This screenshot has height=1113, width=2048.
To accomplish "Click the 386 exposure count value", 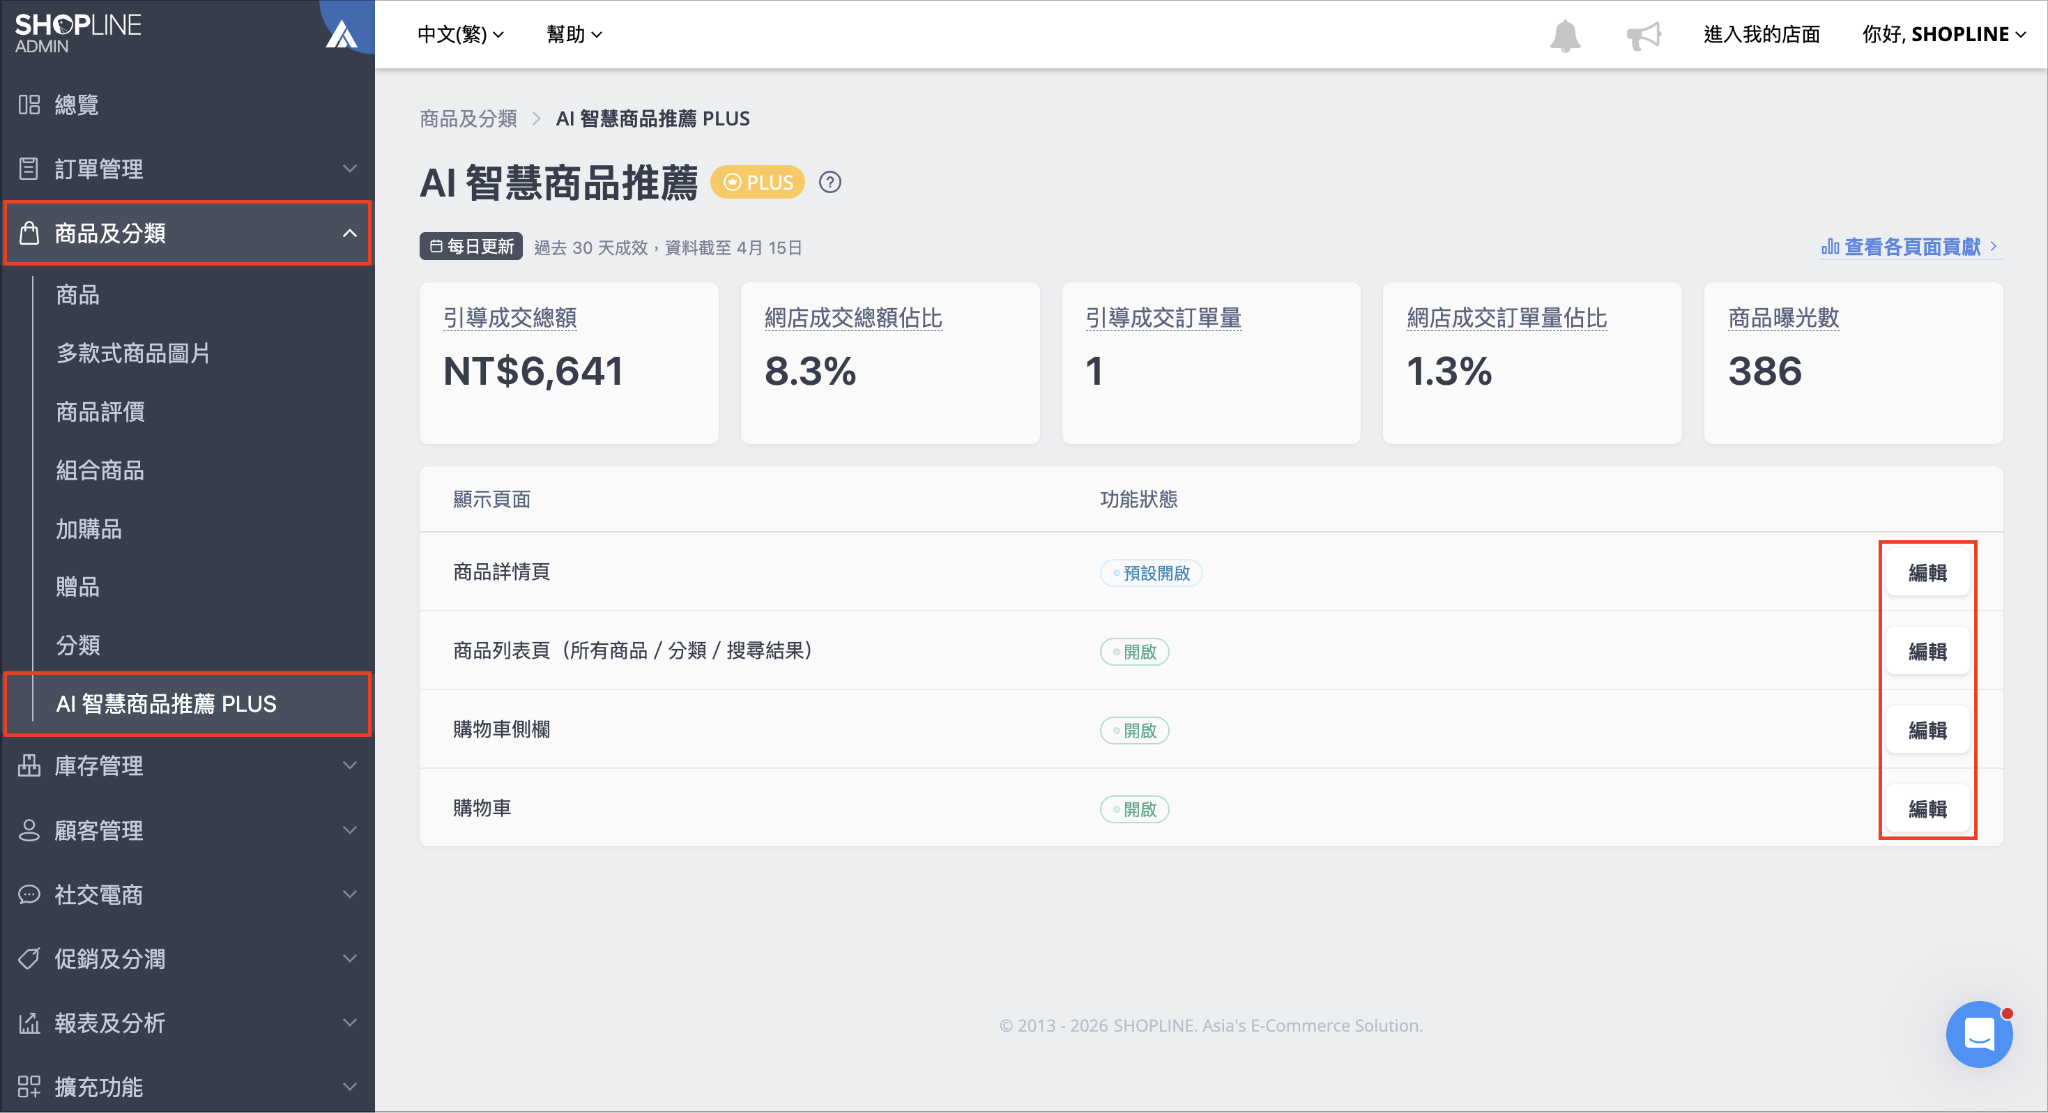I will 1765,371.
